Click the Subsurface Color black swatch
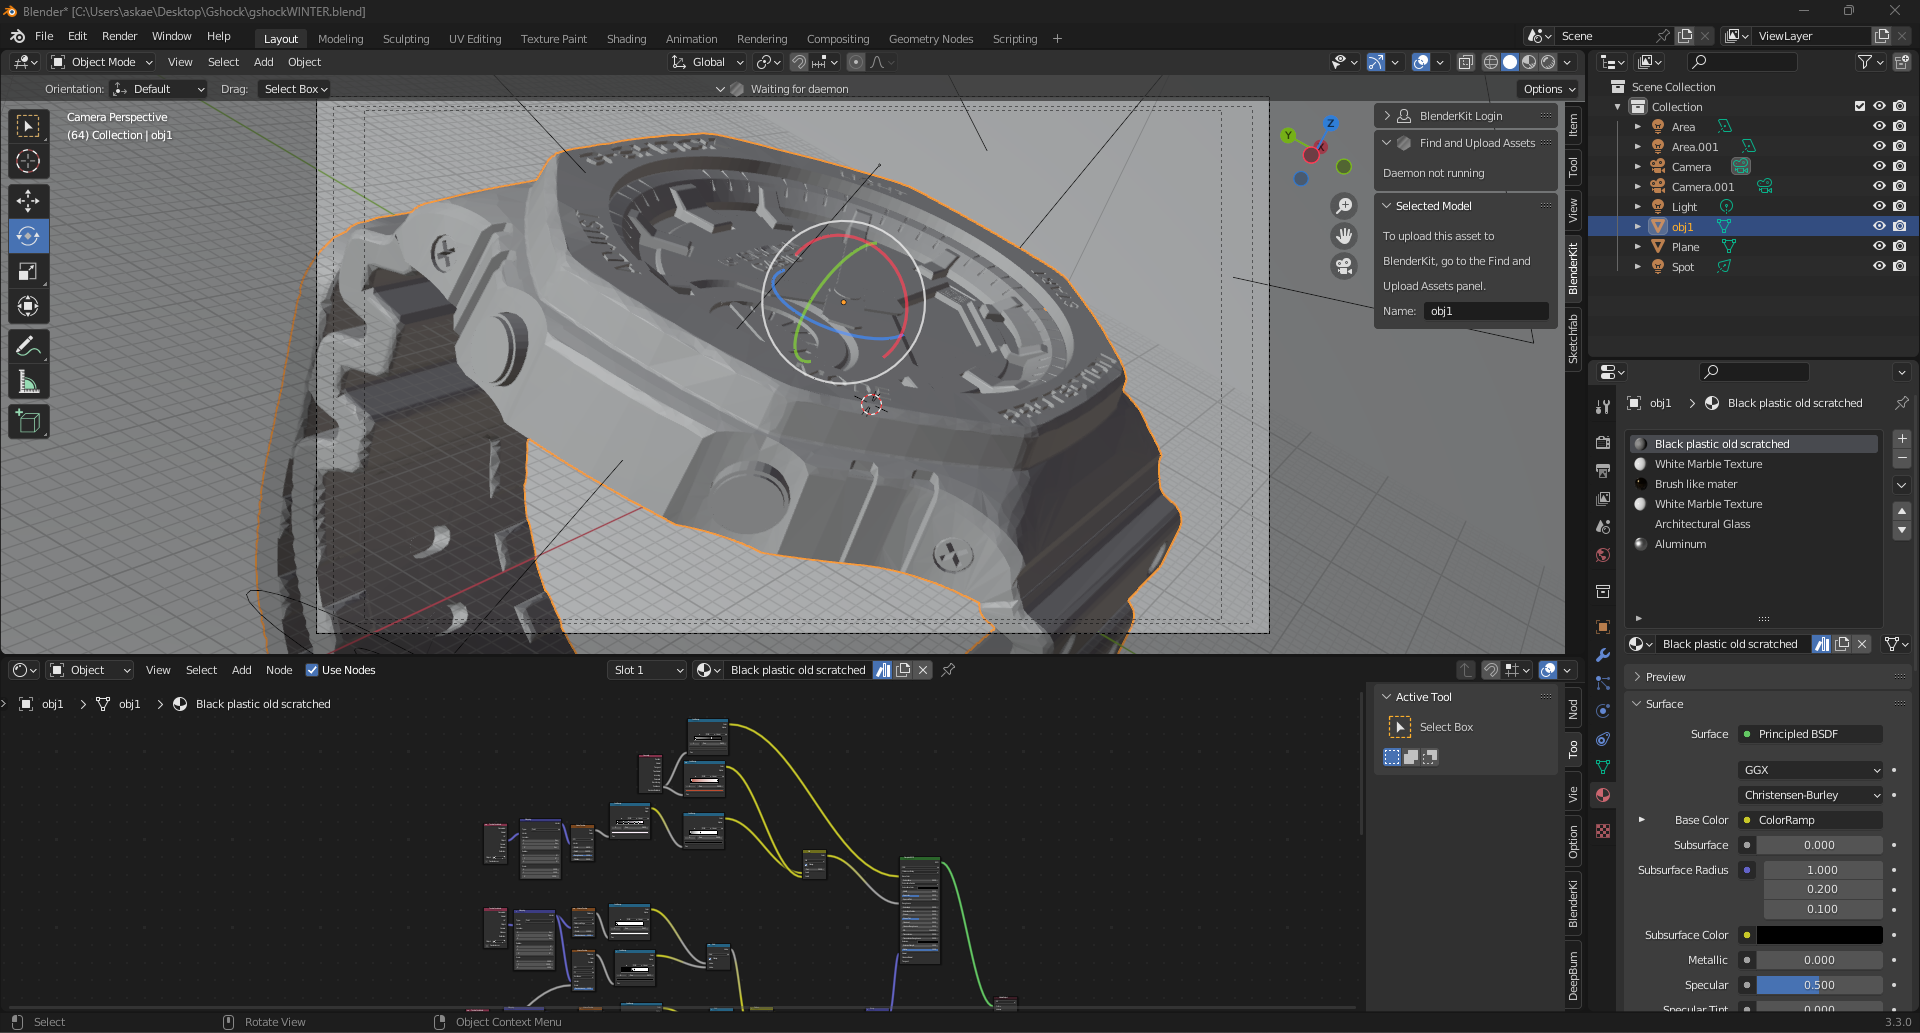The image size is (1920, 1033). pos(1819,935)
